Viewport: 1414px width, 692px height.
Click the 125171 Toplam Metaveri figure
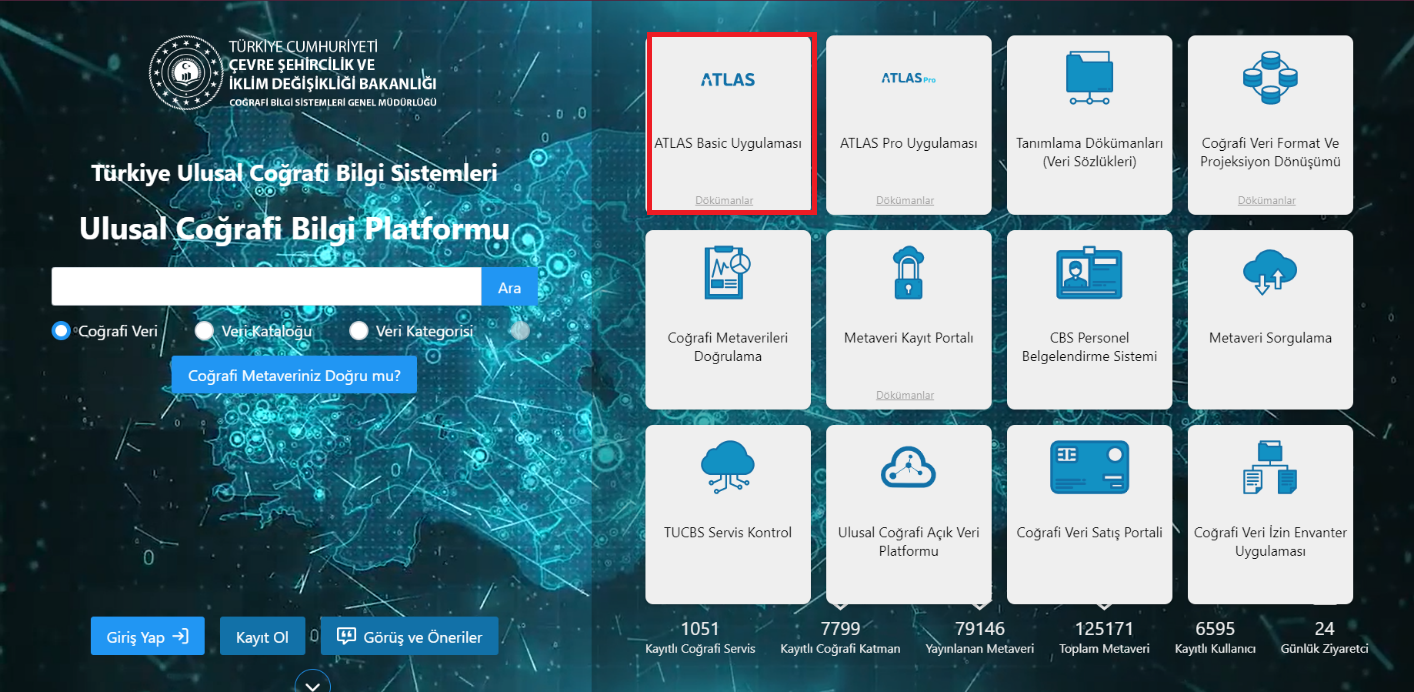click(x=1104, y=638)
